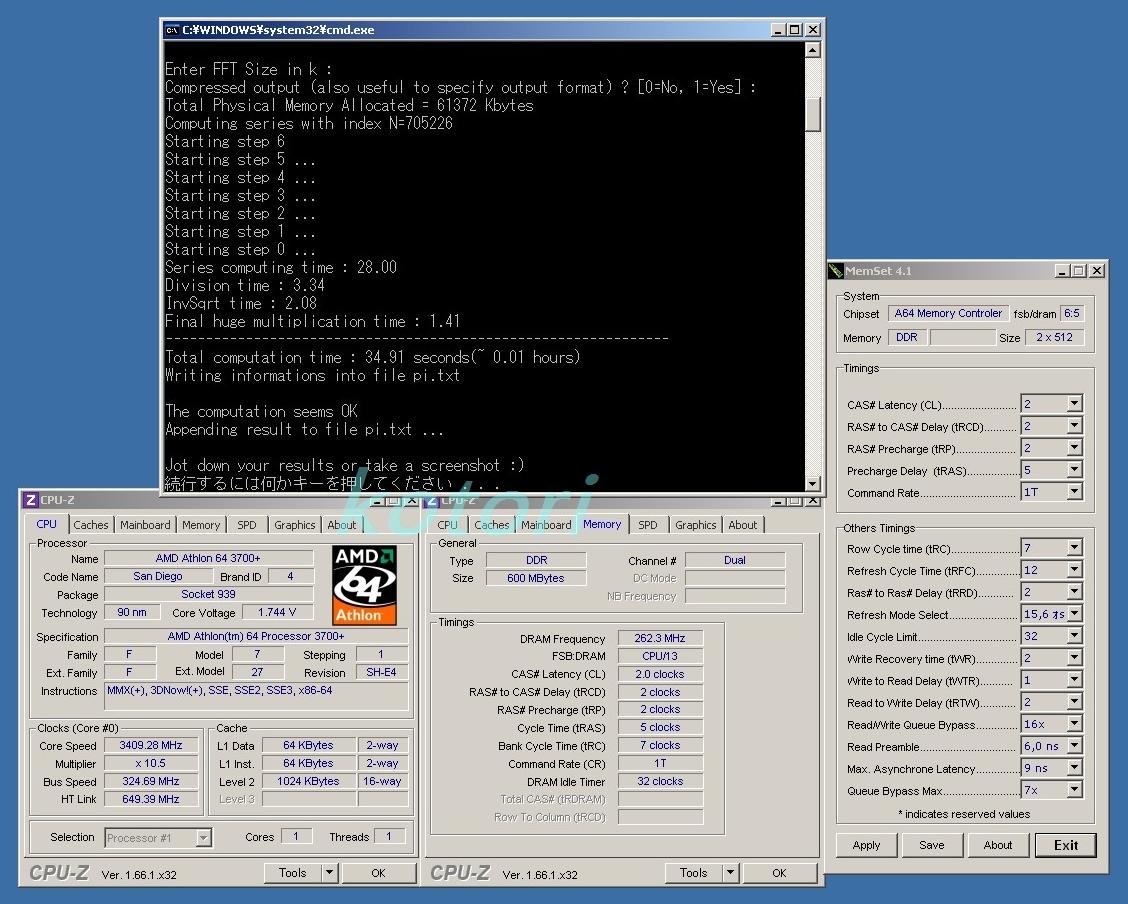This screenshot has height=904, width=1128.
Task: Switch to the CPU tab in right CPU-Z
Action: pyautogui.click(x=447, y=525)
